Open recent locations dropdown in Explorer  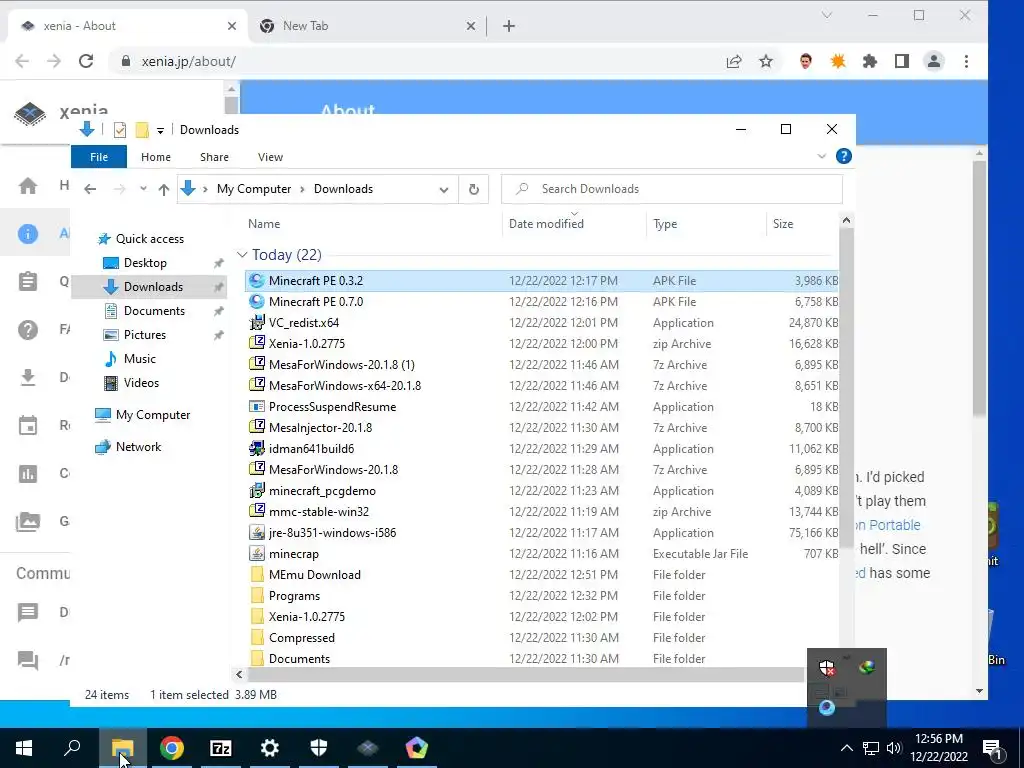click(143, 189)
